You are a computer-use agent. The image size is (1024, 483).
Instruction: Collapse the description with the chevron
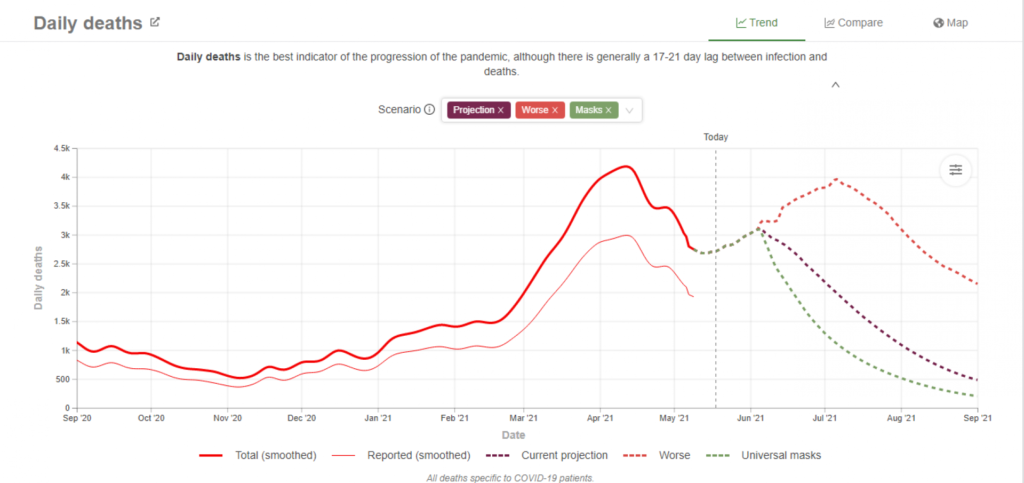click(835, 85)
